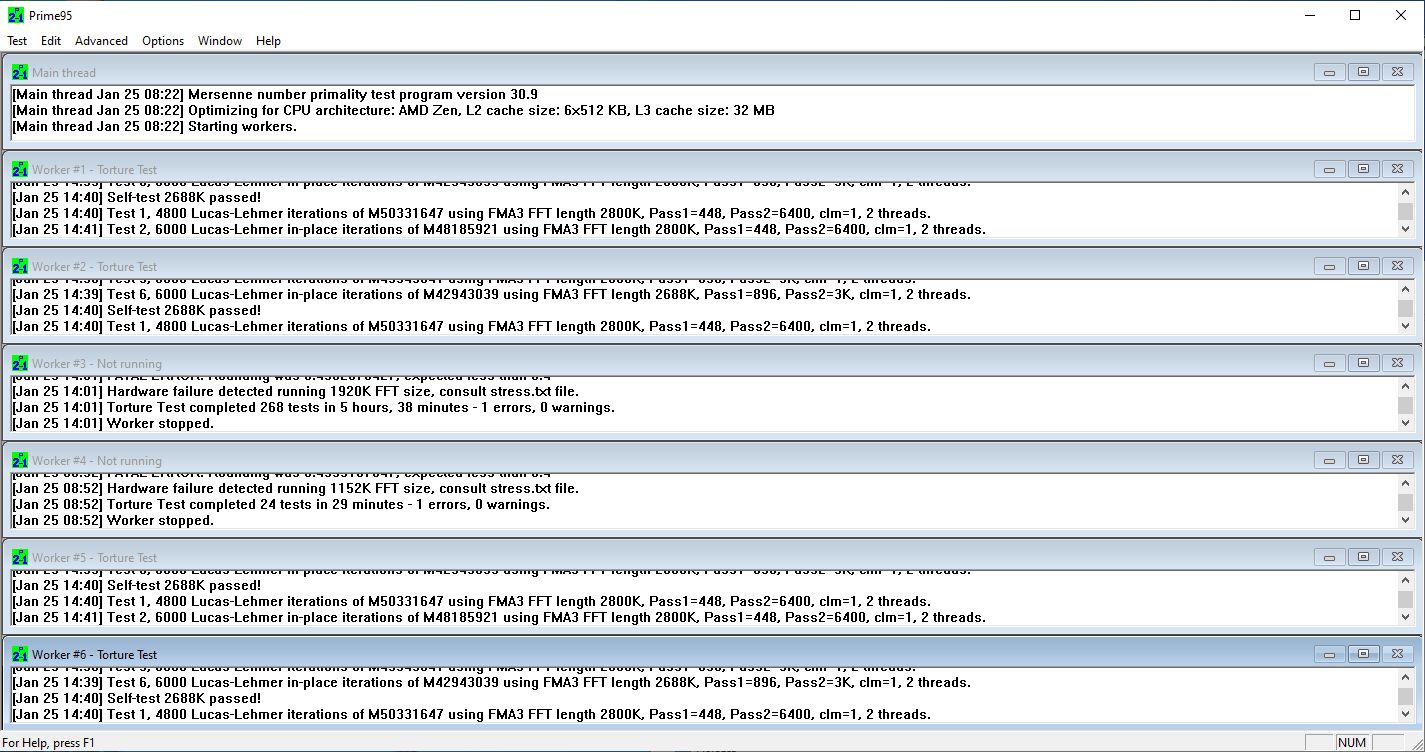This screenshot has width=1425, height=752.
Task: Maximize the Worker #6 sub-window
Action: [x=1363, y=654]
